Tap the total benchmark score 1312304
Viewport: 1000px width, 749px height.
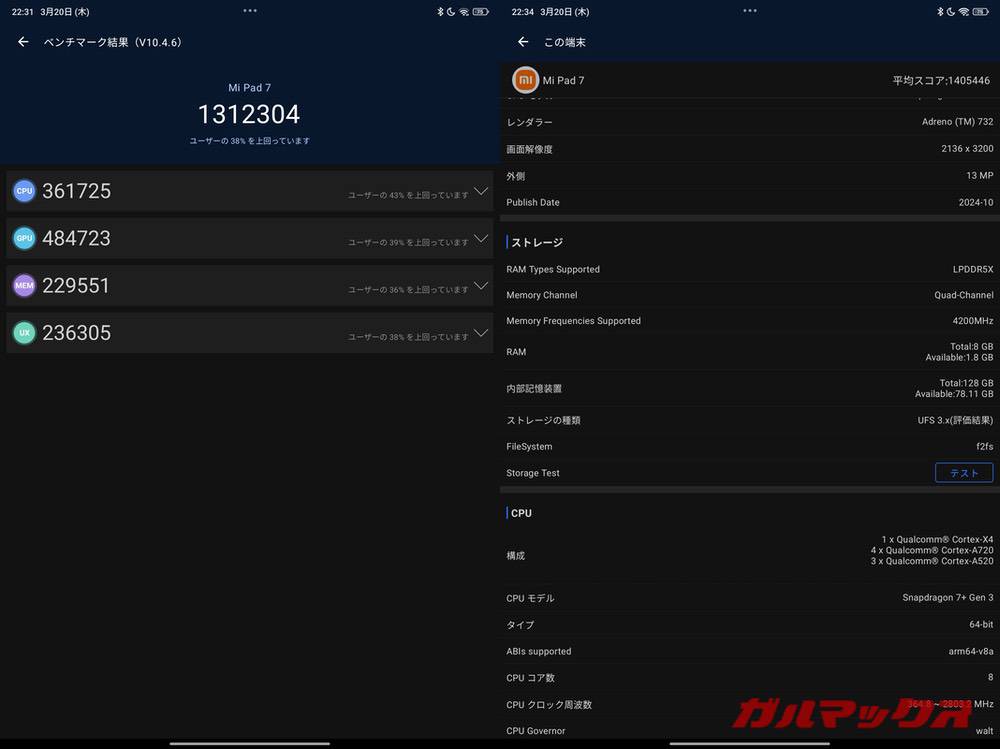click(248, 114)
